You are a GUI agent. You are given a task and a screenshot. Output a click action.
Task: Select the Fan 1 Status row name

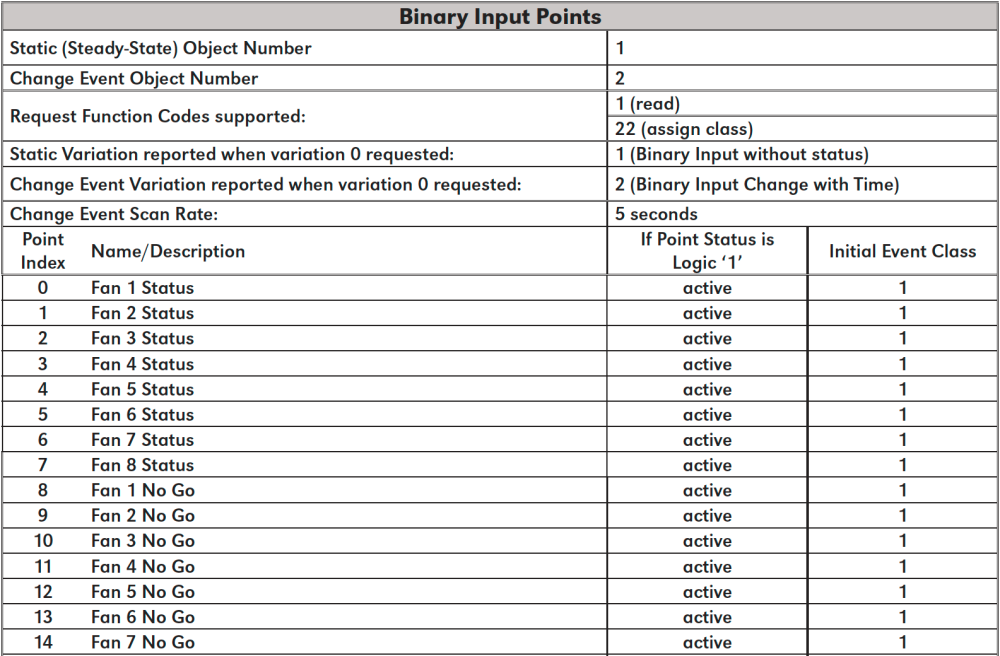point(142,288)
